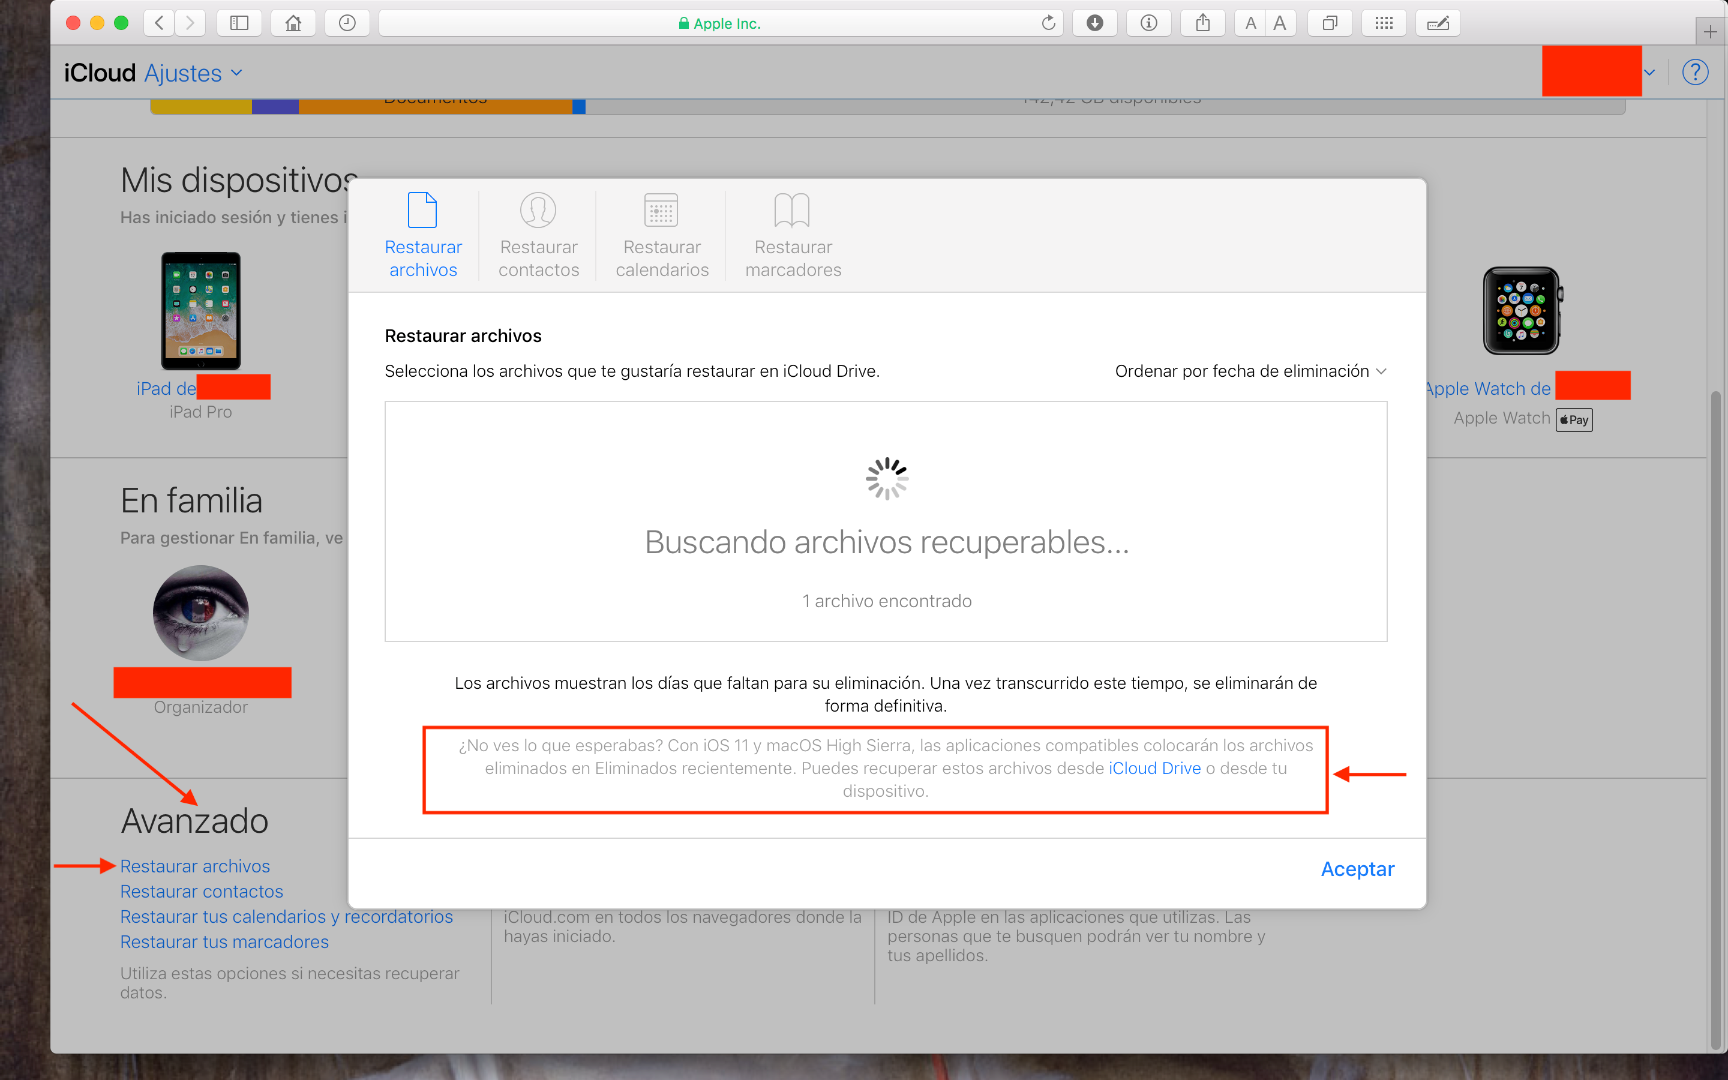Increase text size with large A
The image size is (1728, 1080).
coord(1281,23)
